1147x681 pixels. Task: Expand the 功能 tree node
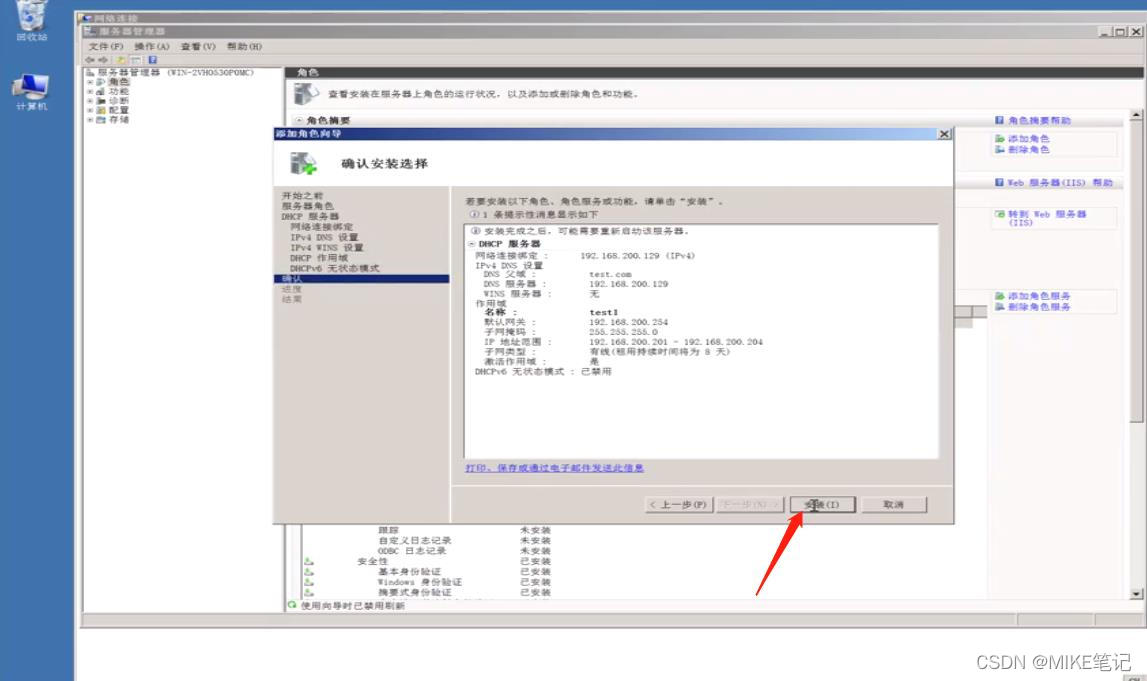90,91
